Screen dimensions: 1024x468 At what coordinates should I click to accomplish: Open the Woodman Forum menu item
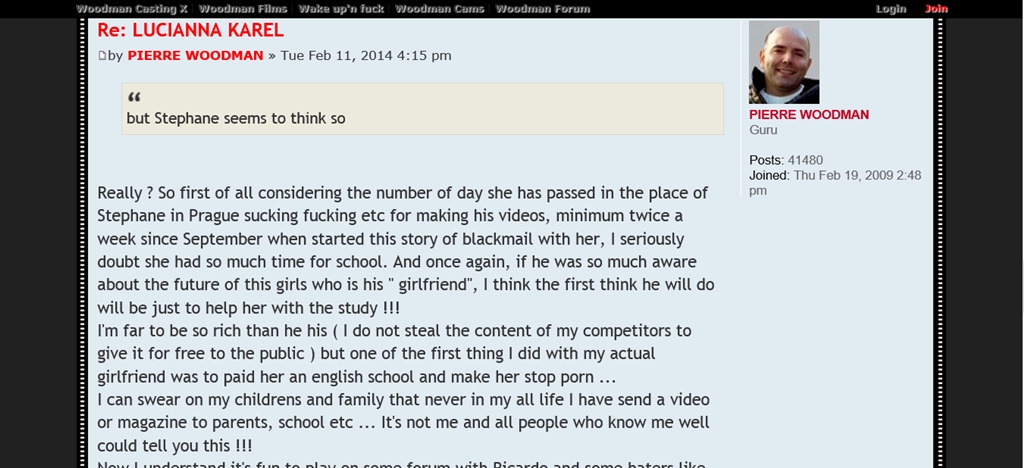(543, 9)
